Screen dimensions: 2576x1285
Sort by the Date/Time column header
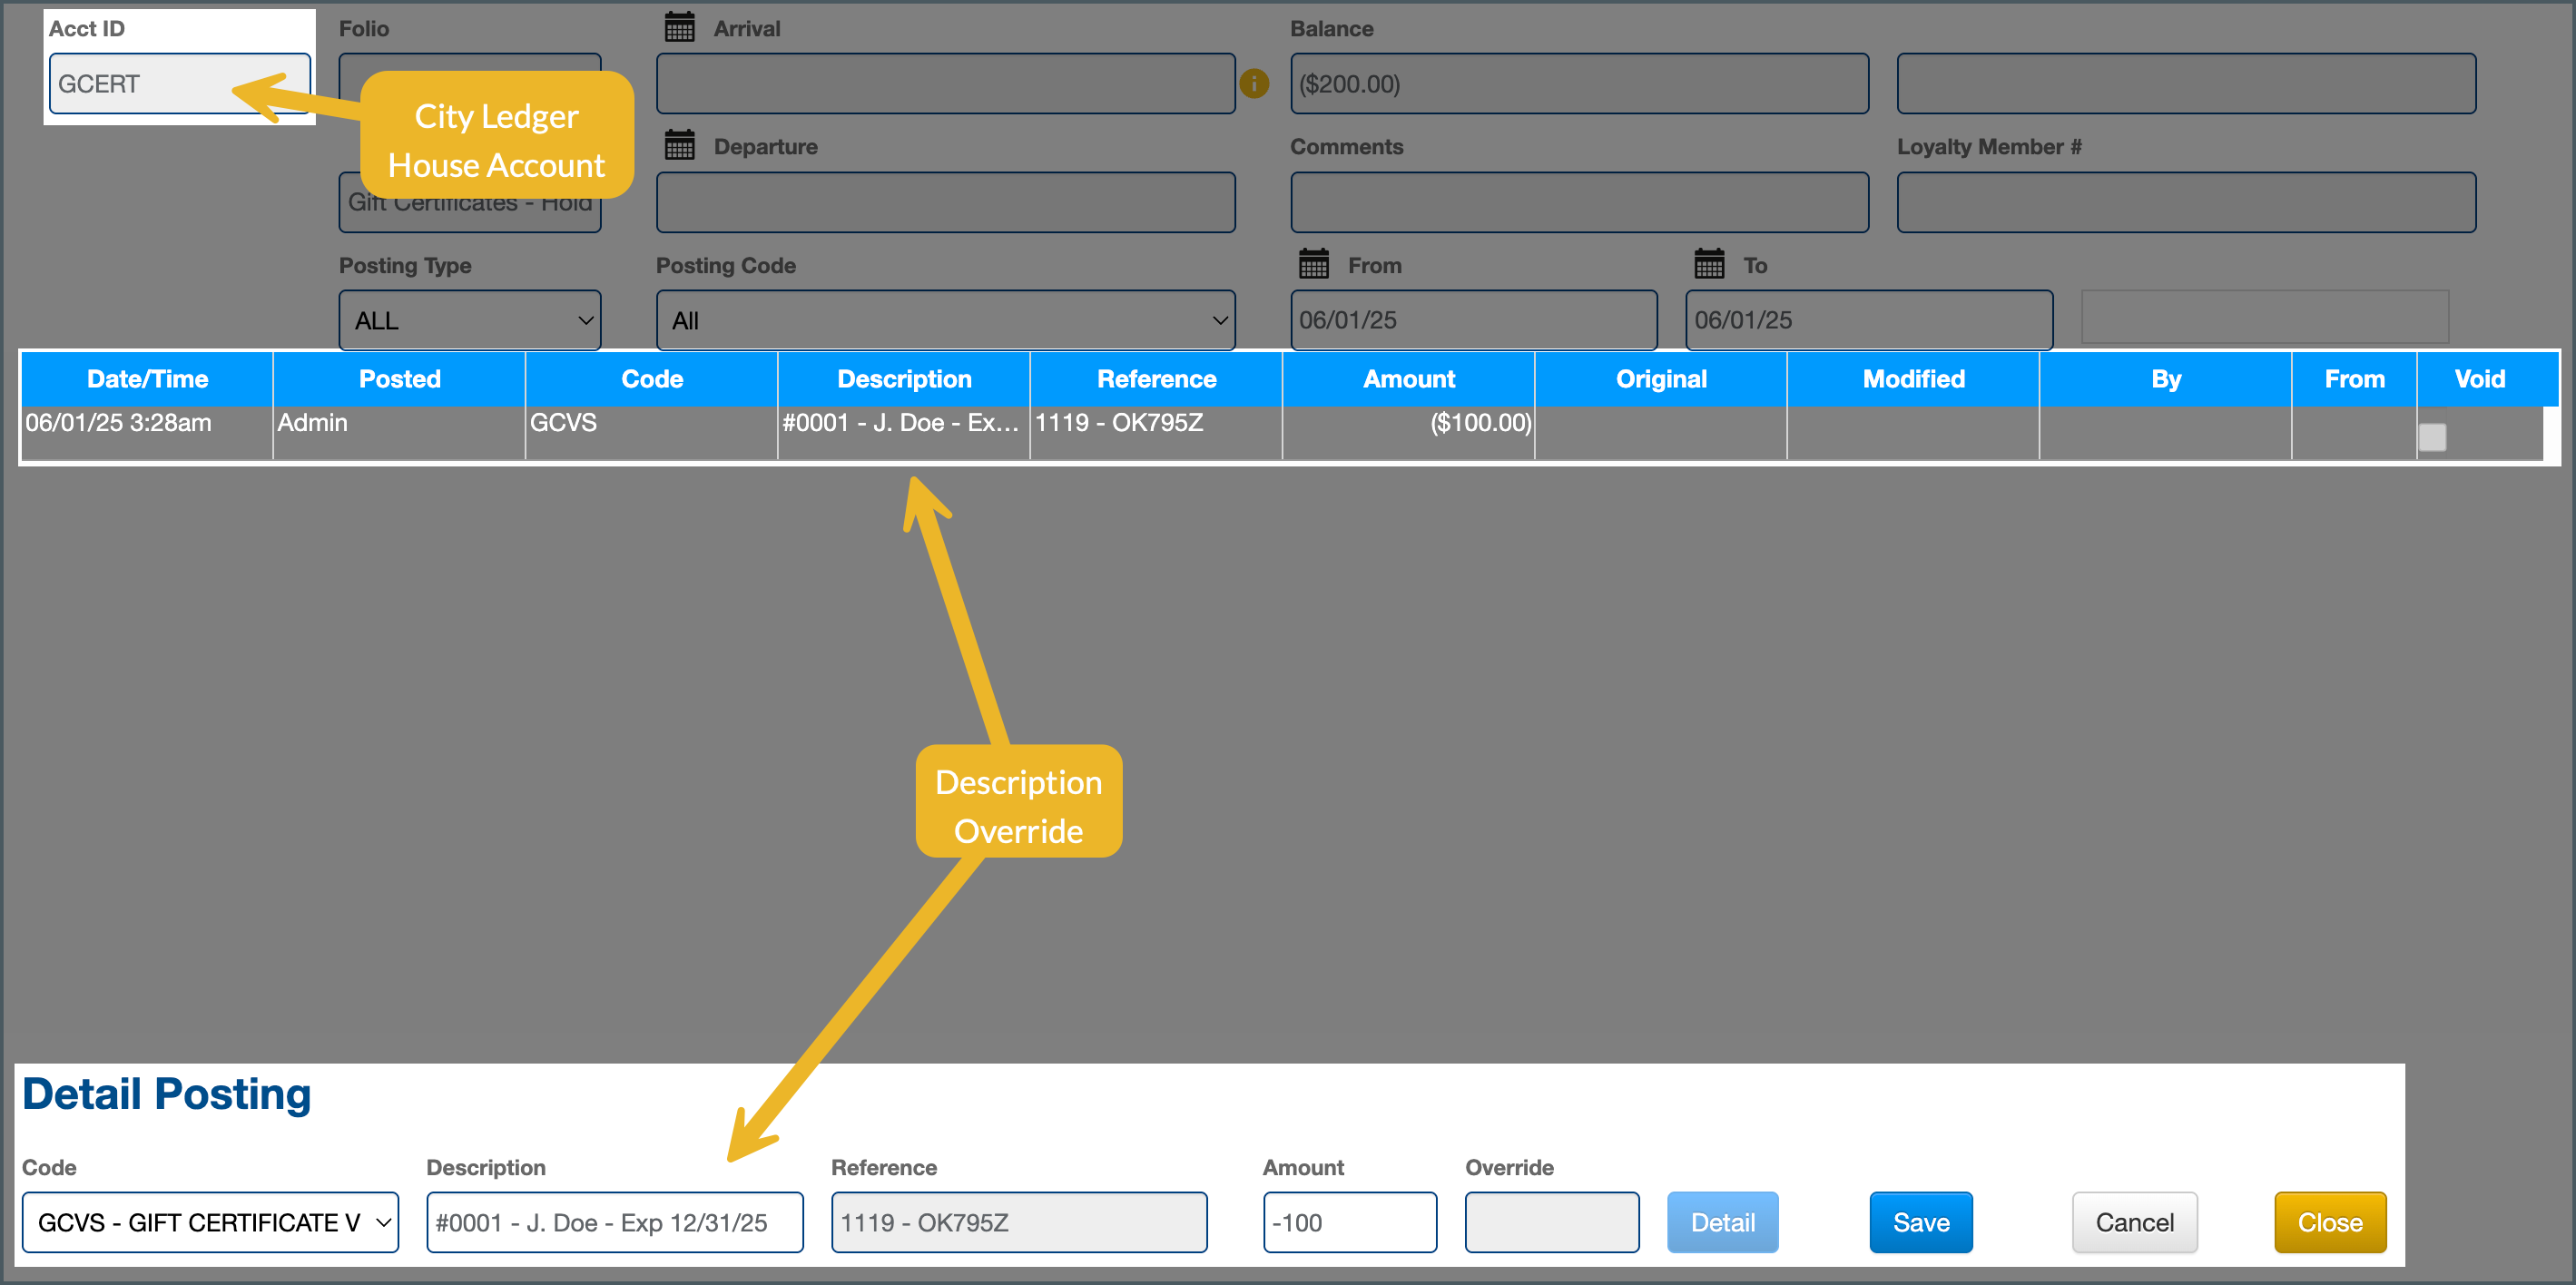147,379
